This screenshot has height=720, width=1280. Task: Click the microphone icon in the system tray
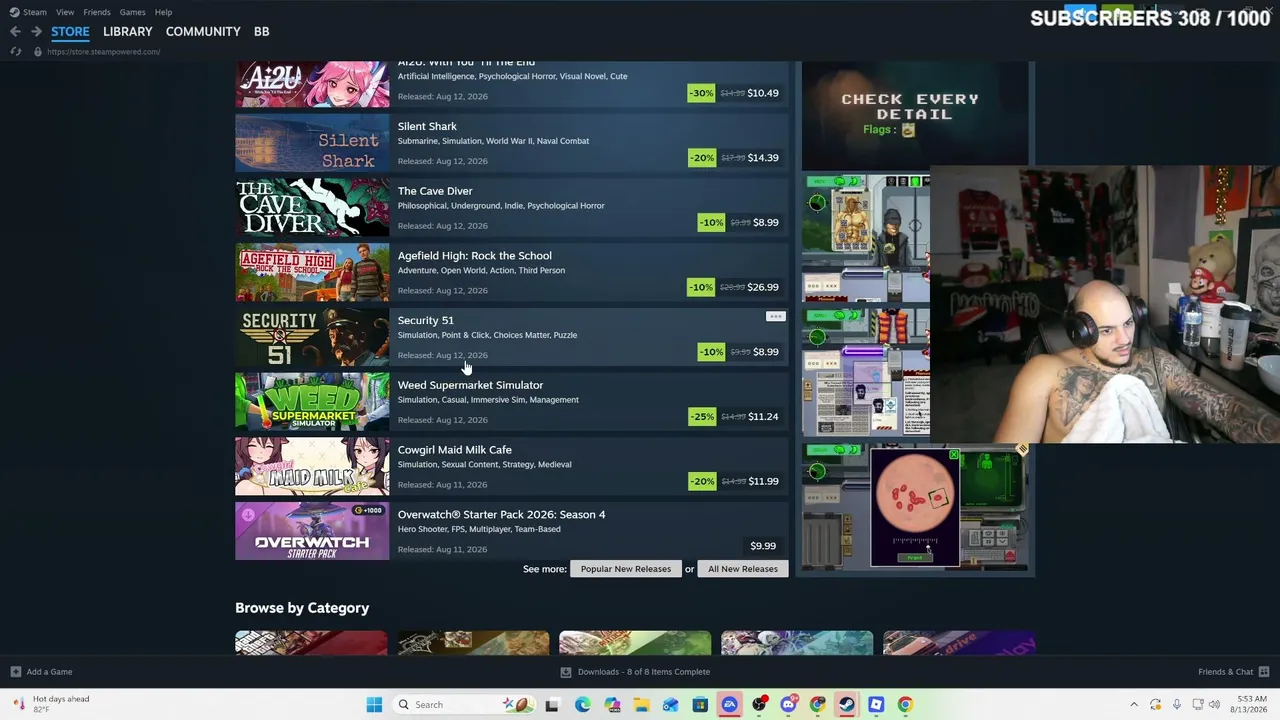point(1177,705)
